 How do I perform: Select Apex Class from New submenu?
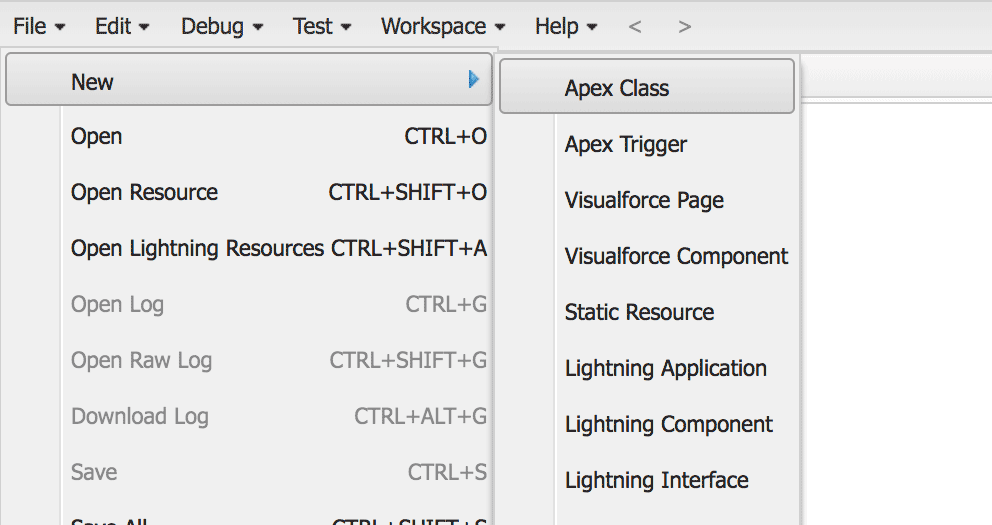coord(617,88)
